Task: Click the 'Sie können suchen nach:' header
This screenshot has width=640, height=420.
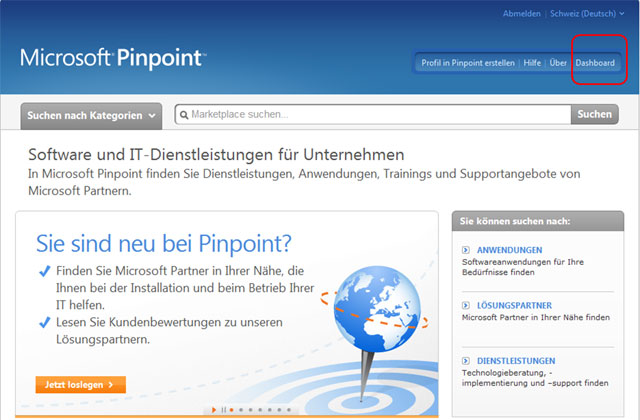Action: (x=515, y=221)
